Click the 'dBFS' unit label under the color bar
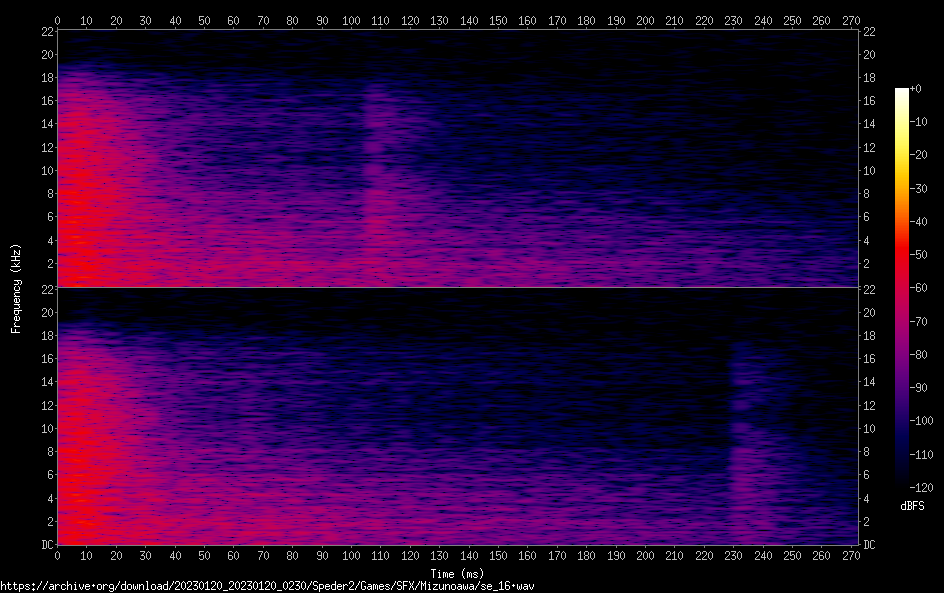The height and width of the screenshot is (593, 944). click(912, 506)
